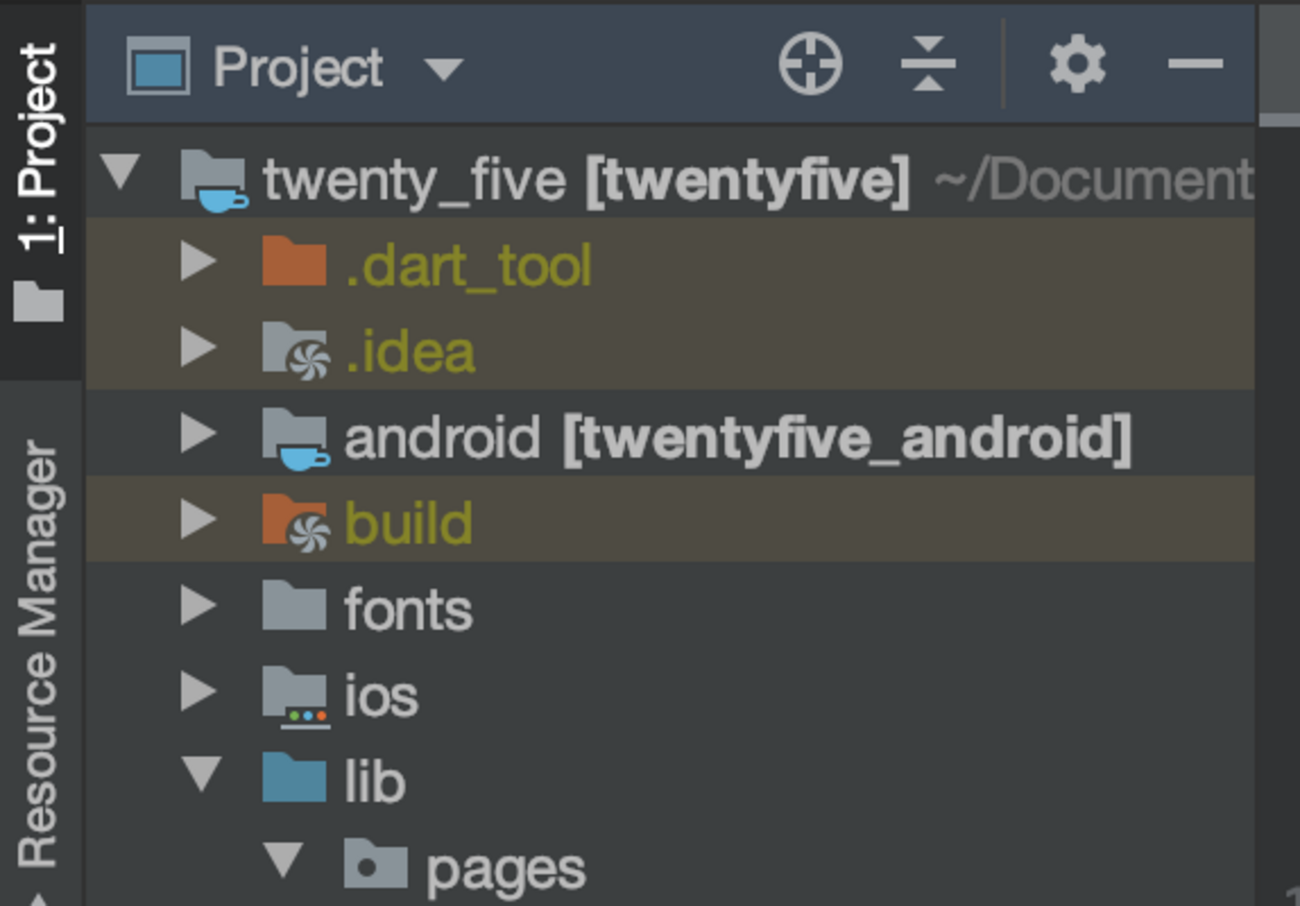Select the fonts folder

click(408, 610)
